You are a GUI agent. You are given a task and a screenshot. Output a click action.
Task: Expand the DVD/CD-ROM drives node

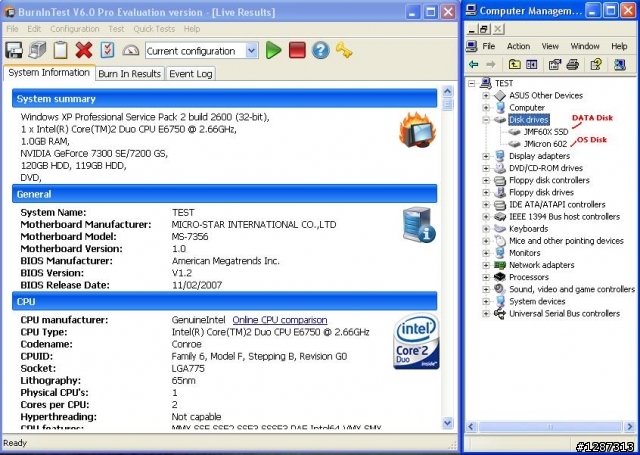coord(486,168)
